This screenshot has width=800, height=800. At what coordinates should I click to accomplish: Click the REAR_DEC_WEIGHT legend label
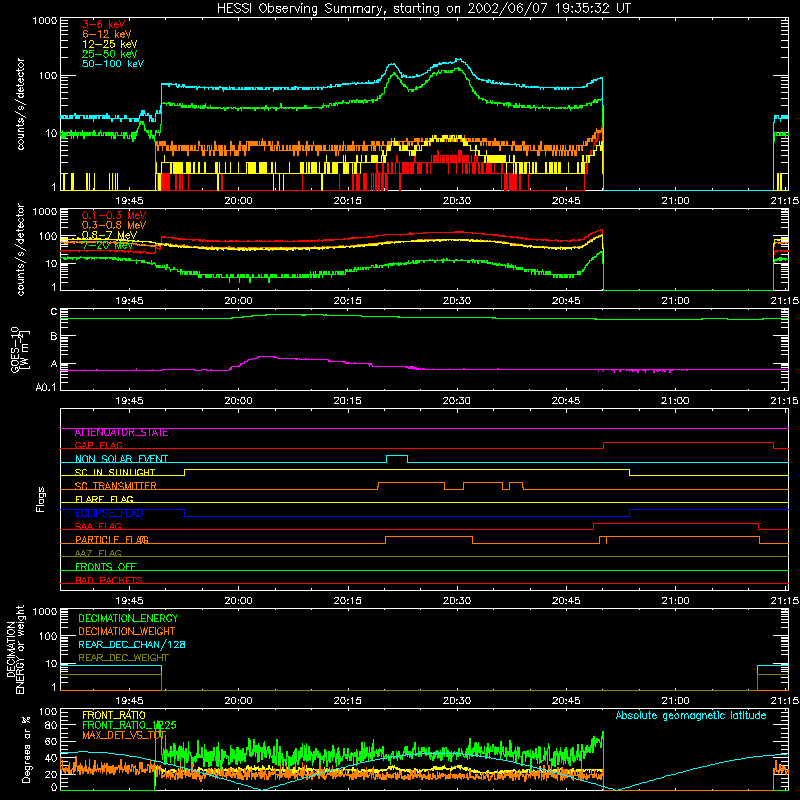(x=123, y=658)
